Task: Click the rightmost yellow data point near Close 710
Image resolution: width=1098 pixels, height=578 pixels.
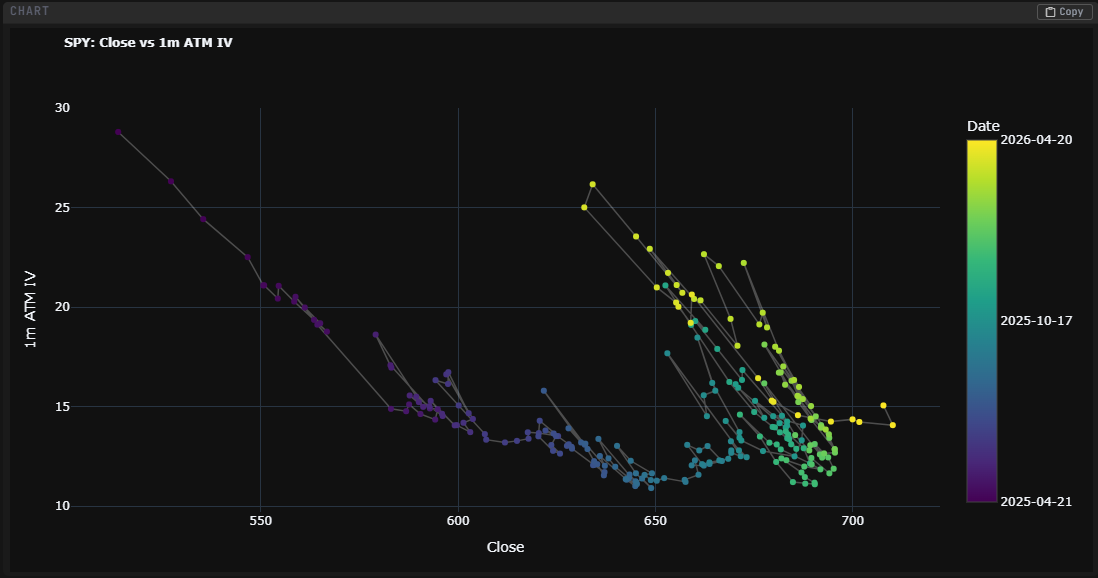Action: [x=892, y=425]
